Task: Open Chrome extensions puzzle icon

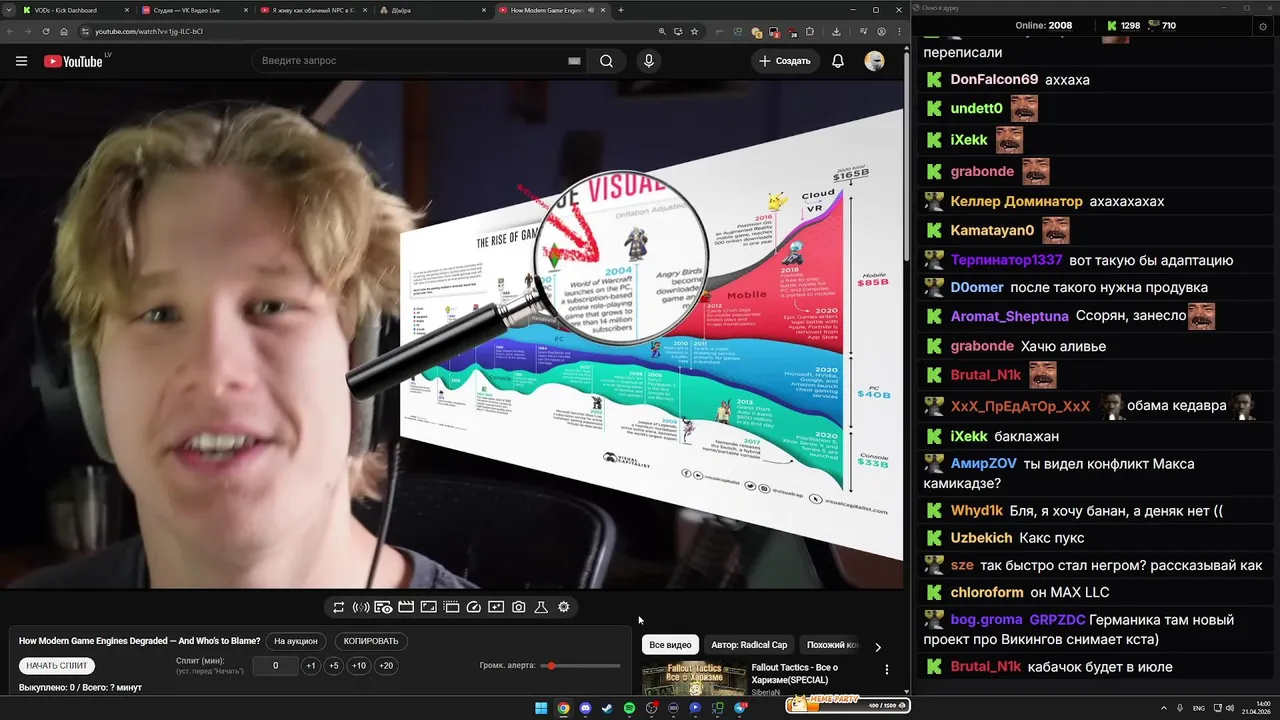Action: 810,31
